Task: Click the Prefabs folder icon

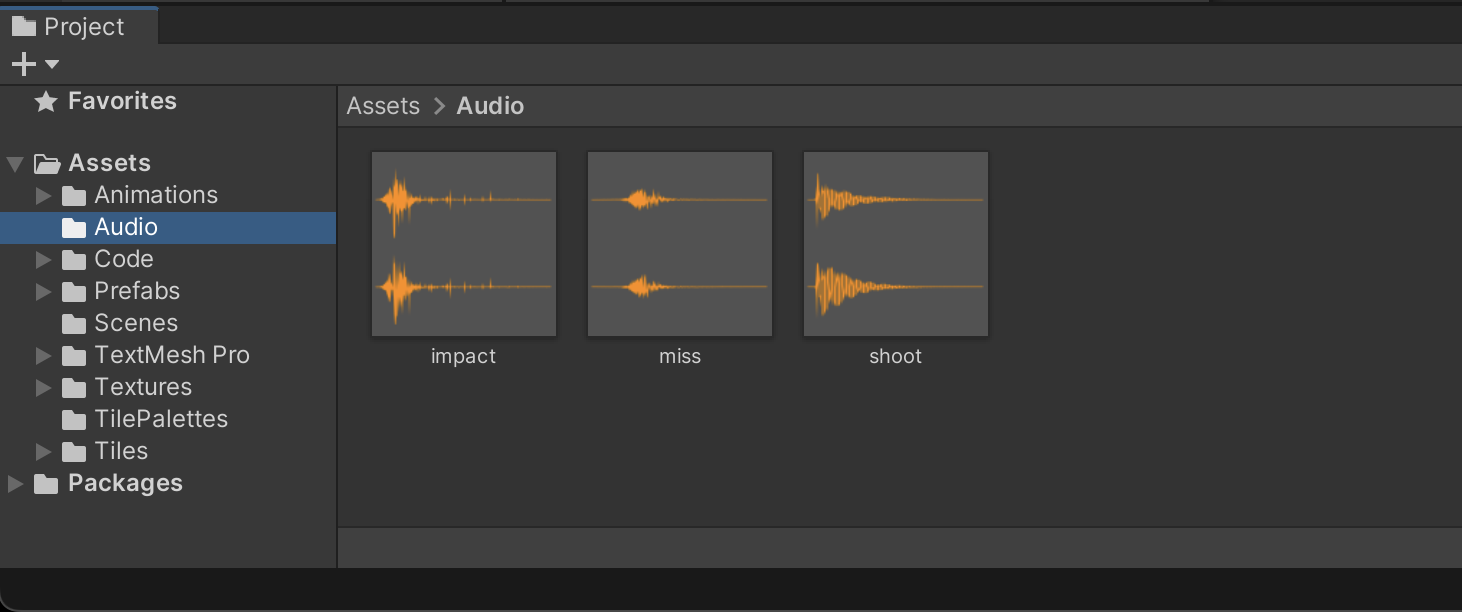Action: tap(74, 292)
